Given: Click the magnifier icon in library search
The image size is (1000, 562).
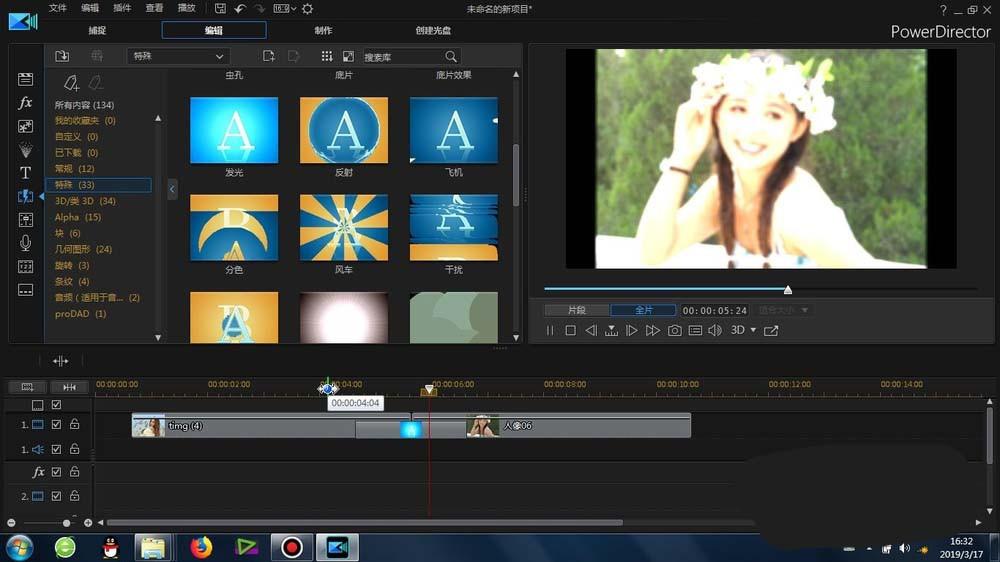Looking at the screenshot, I should click(x=451, y=57).
